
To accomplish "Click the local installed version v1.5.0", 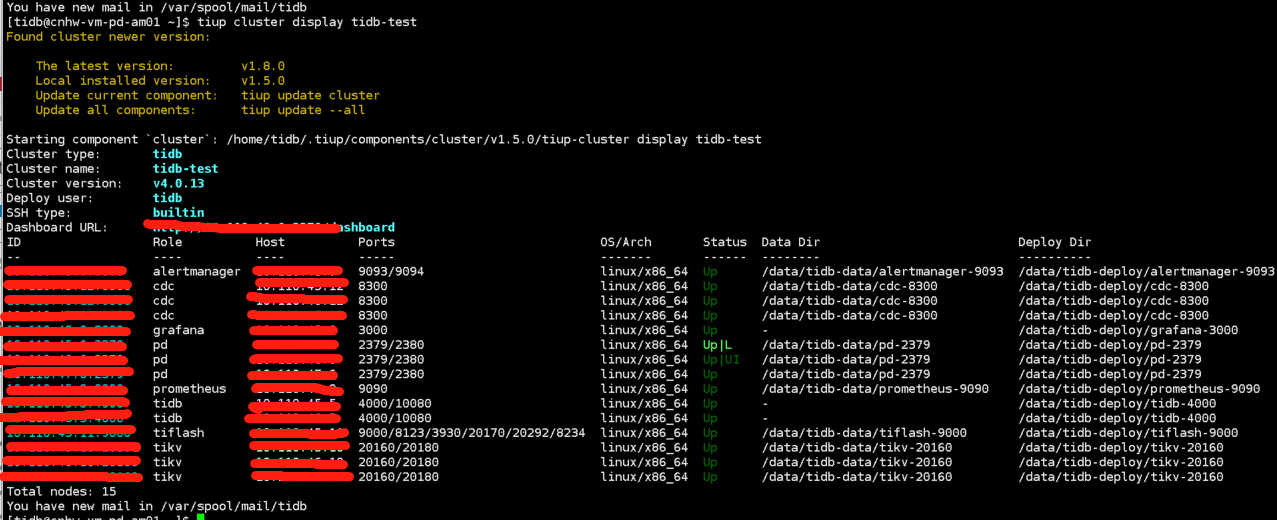I will [x=262, y=81].
